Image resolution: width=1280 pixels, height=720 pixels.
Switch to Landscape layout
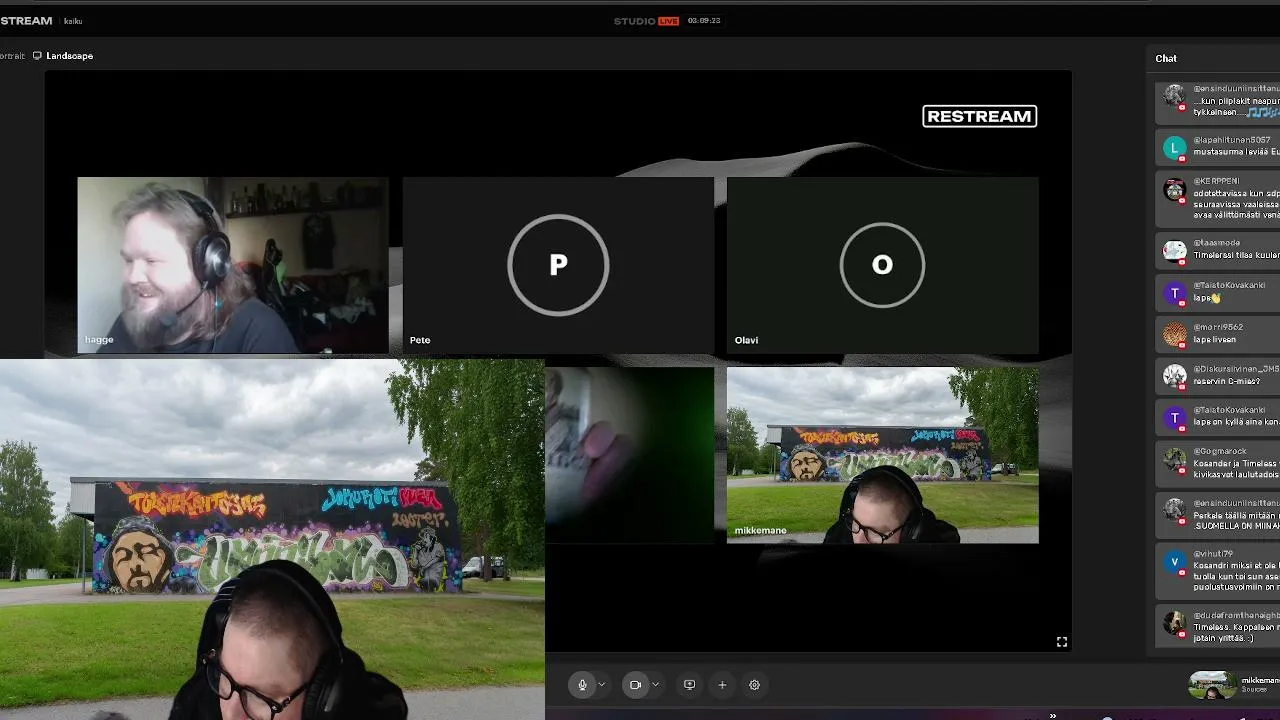(63, 56)
